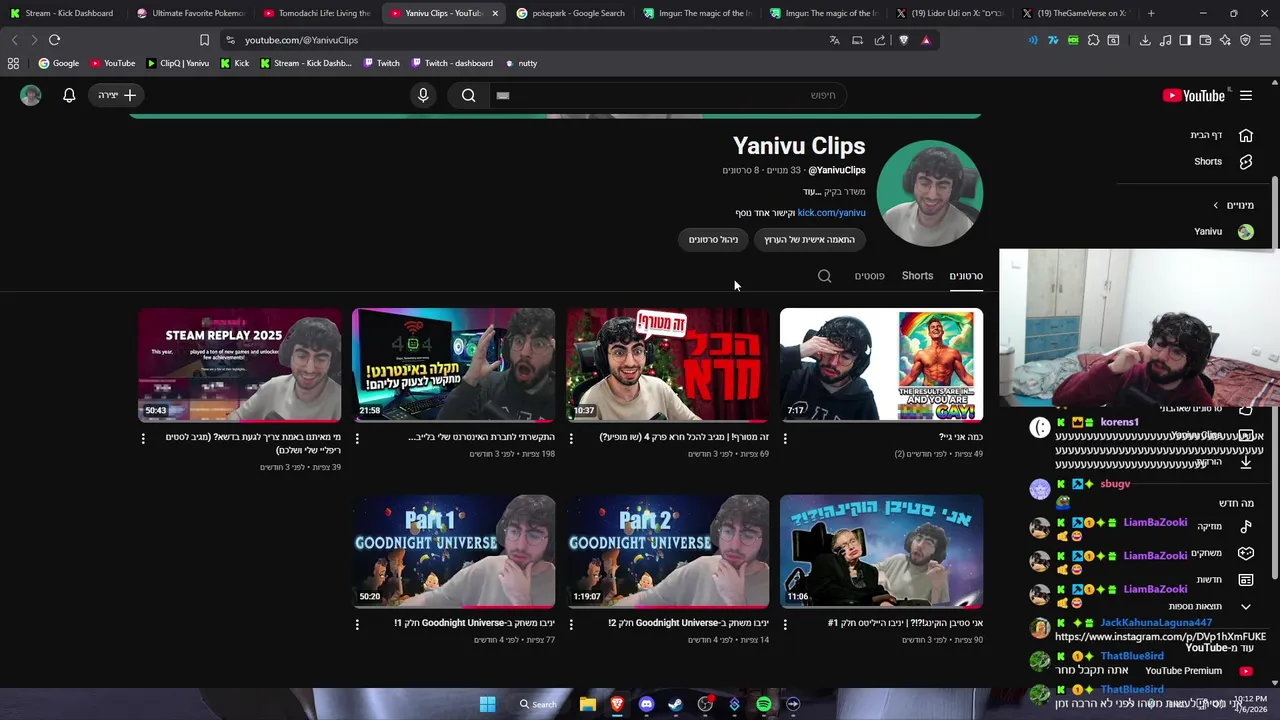
Task: Open options for the 11:06 highlights video
Action: point(785,624)
